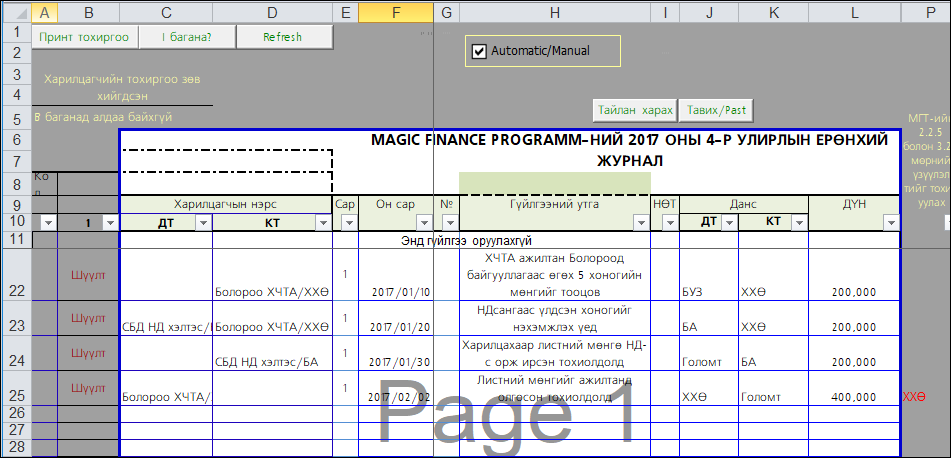Select column H header
Screen dimensions: 951x458
click(554, 12)
